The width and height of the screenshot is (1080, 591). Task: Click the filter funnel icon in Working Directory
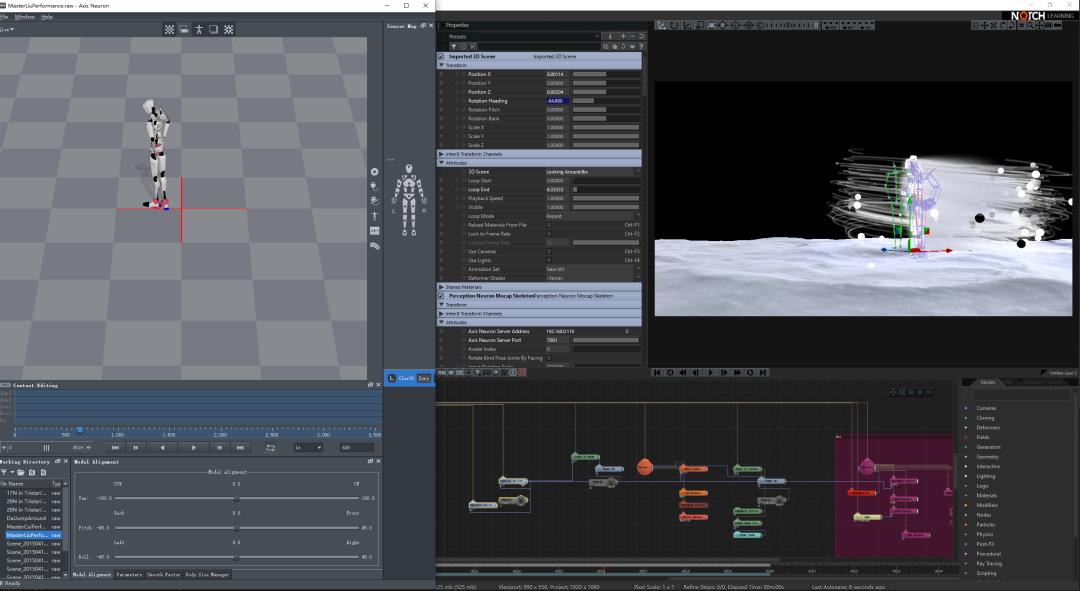point(4,473)
